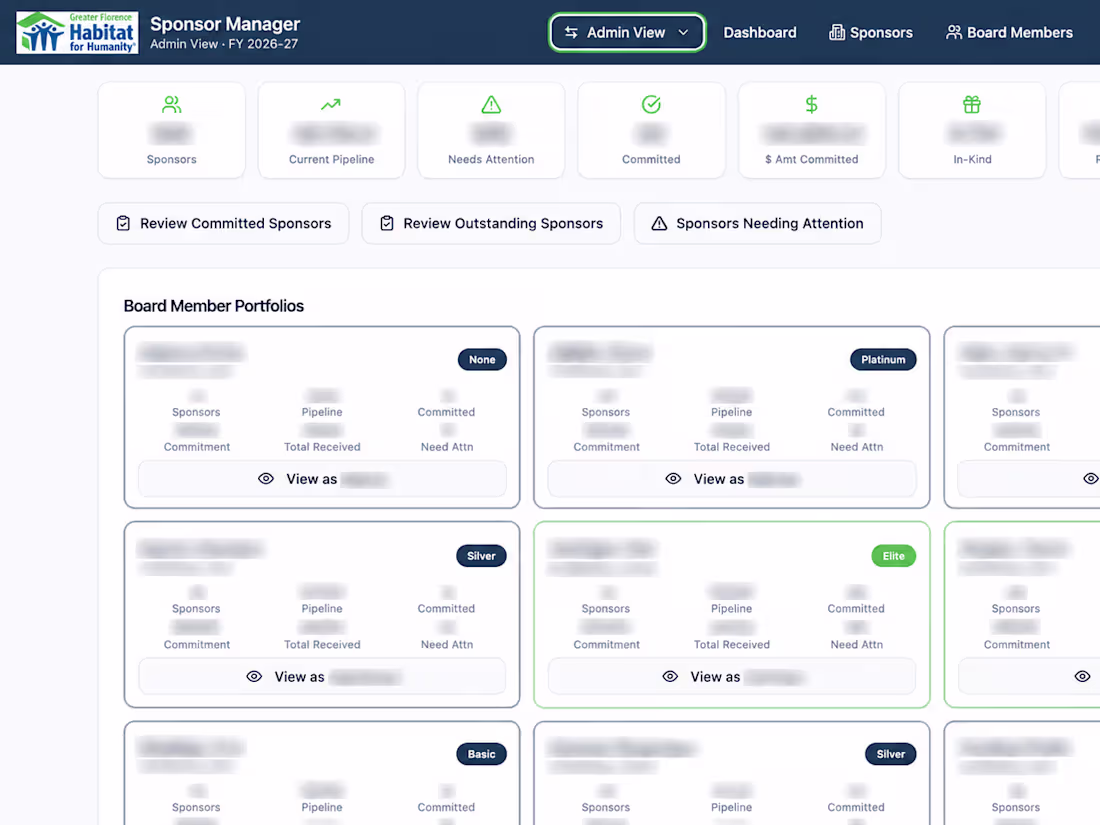Viewport: 1100px width, 825px height.
Task: Click the Board Member Portfolios heading
Action: 214,306
